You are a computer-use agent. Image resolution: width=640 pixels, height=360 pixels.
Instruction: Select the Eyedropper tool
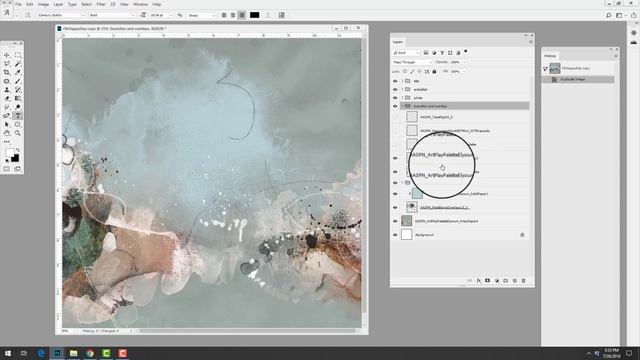[18, 72]
